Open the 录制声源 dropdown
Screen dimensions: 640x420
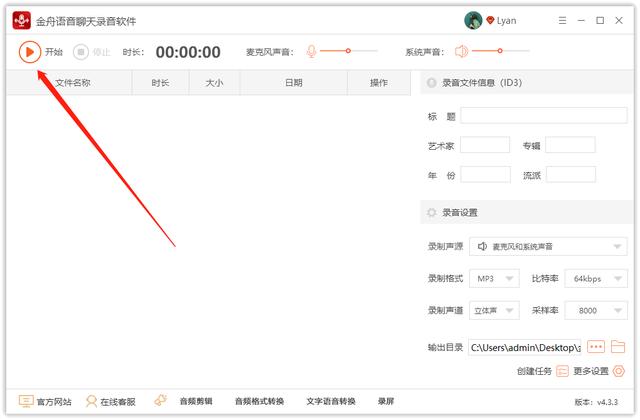(x=548, y=247)
